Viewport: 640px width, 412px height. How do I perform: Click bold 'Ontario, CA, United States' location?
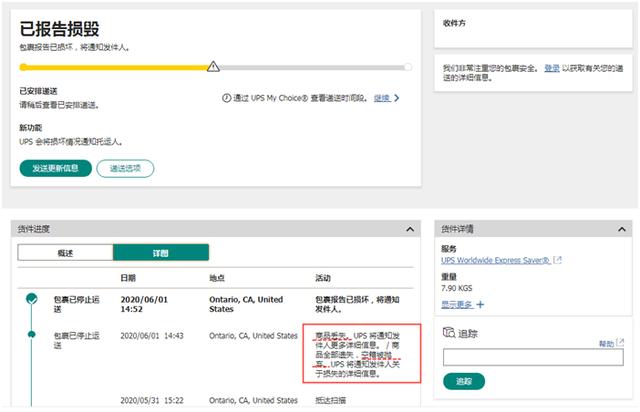pyautogui.click(x=246, y=304)
